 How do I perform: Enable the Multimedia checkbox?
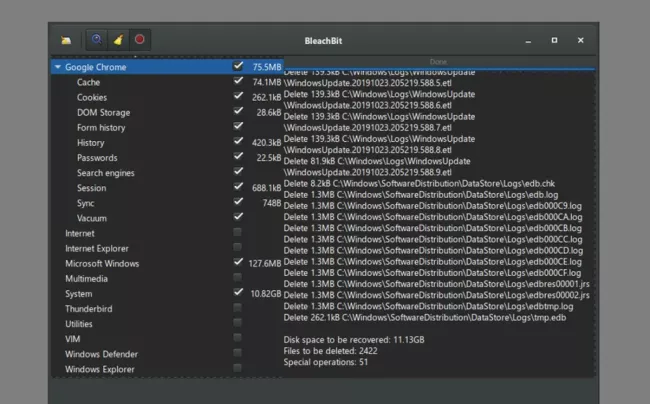[237, 277]
